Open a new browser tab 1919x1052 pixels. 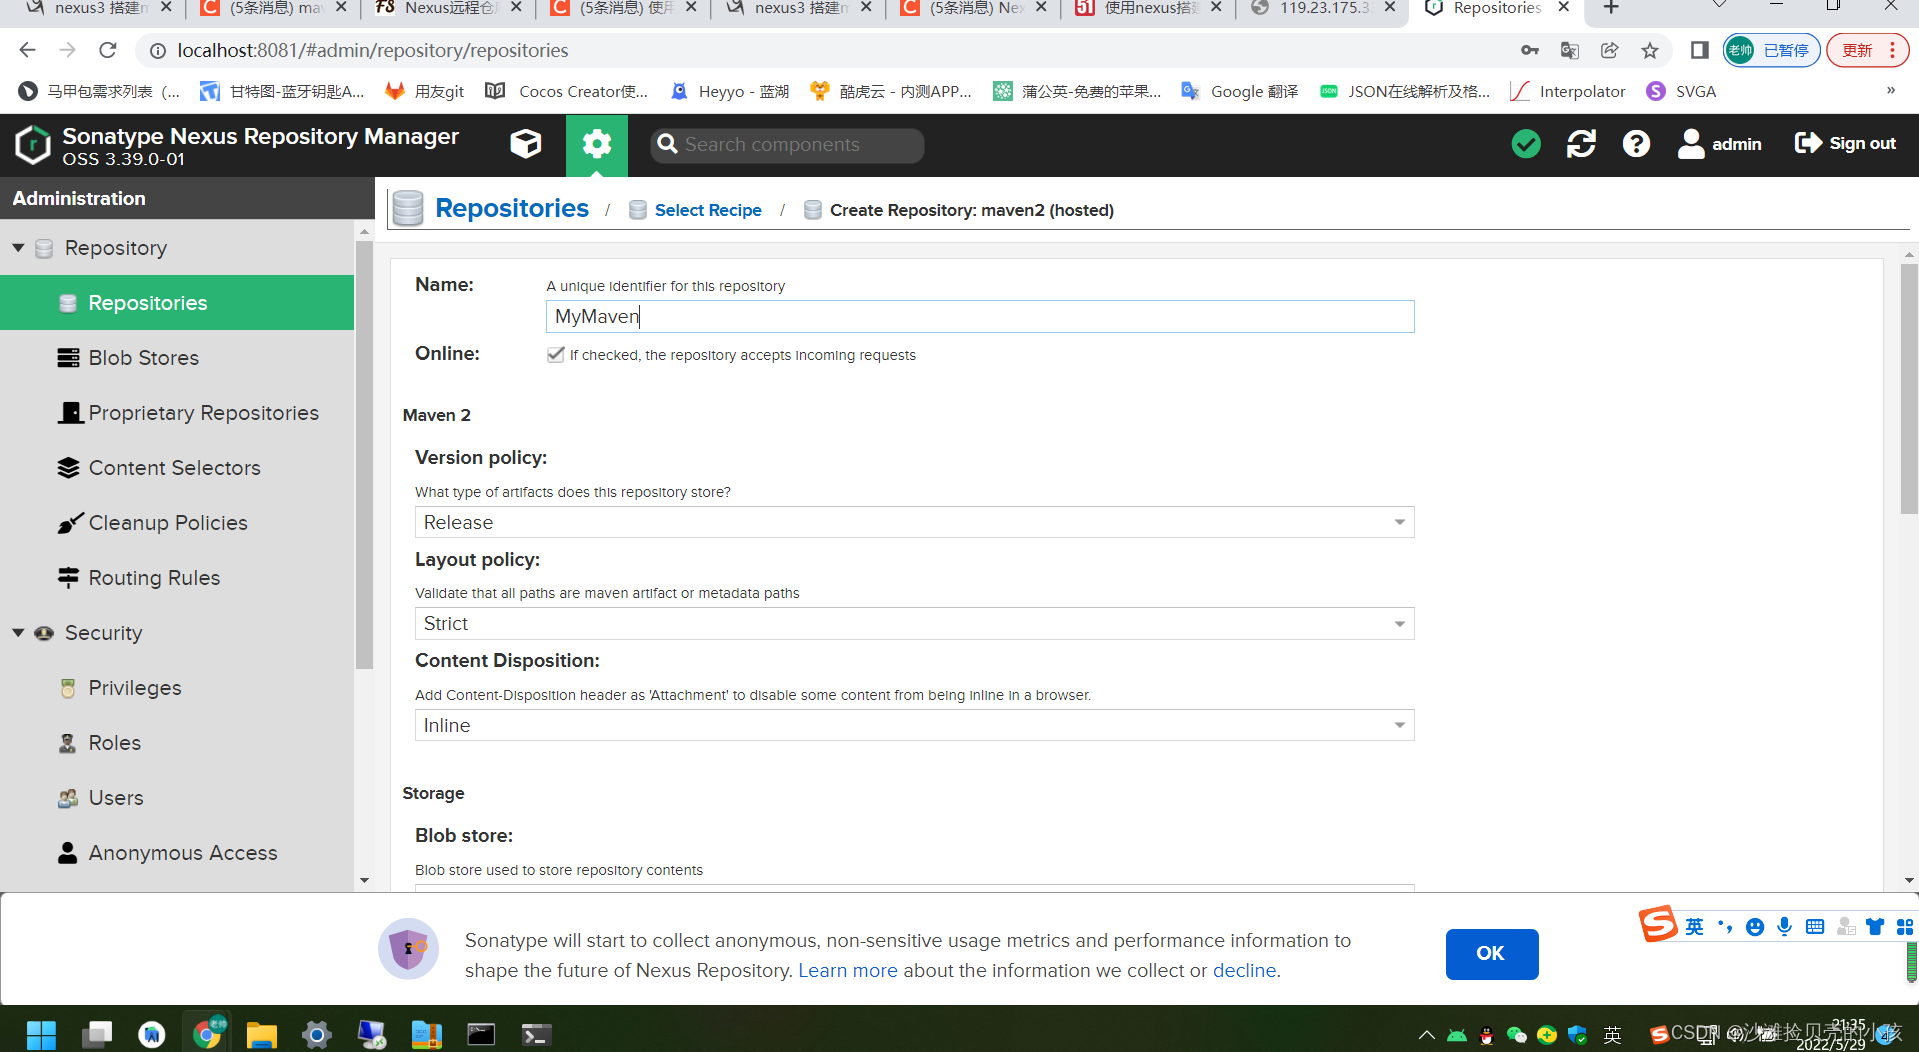(x=1611, y=8)
